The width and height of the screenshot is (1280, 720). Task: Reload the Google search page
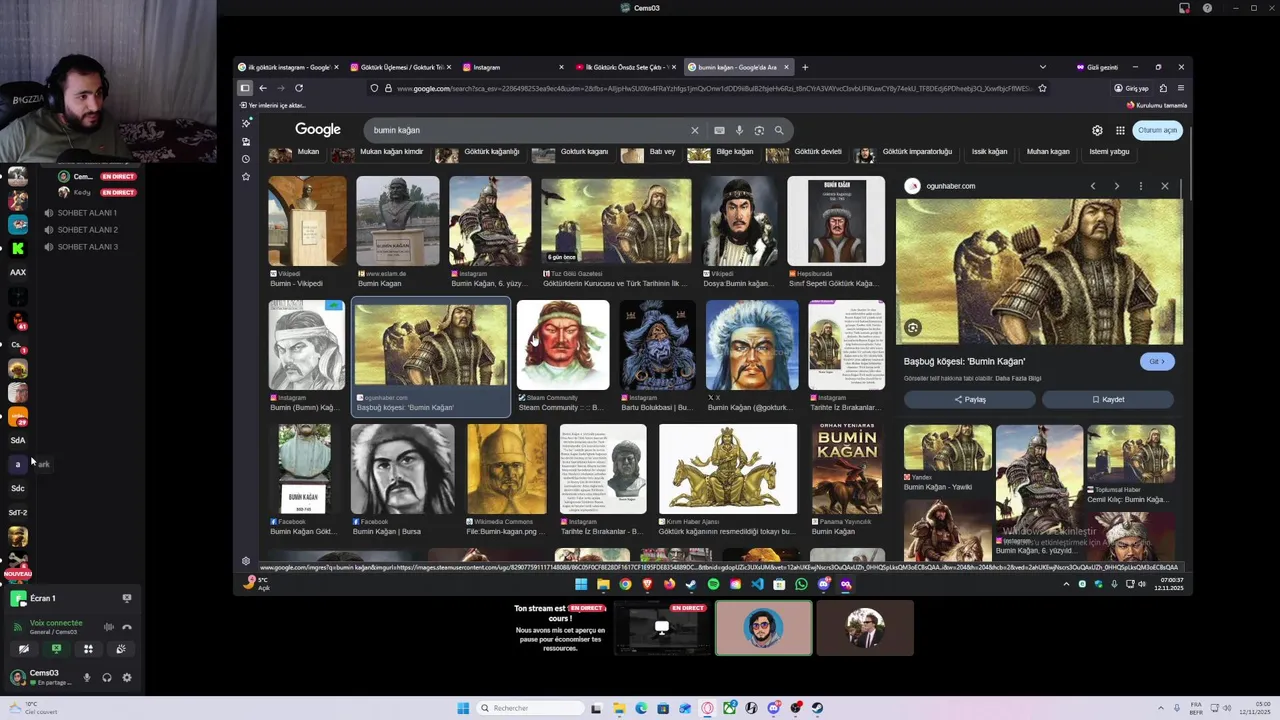298,88
